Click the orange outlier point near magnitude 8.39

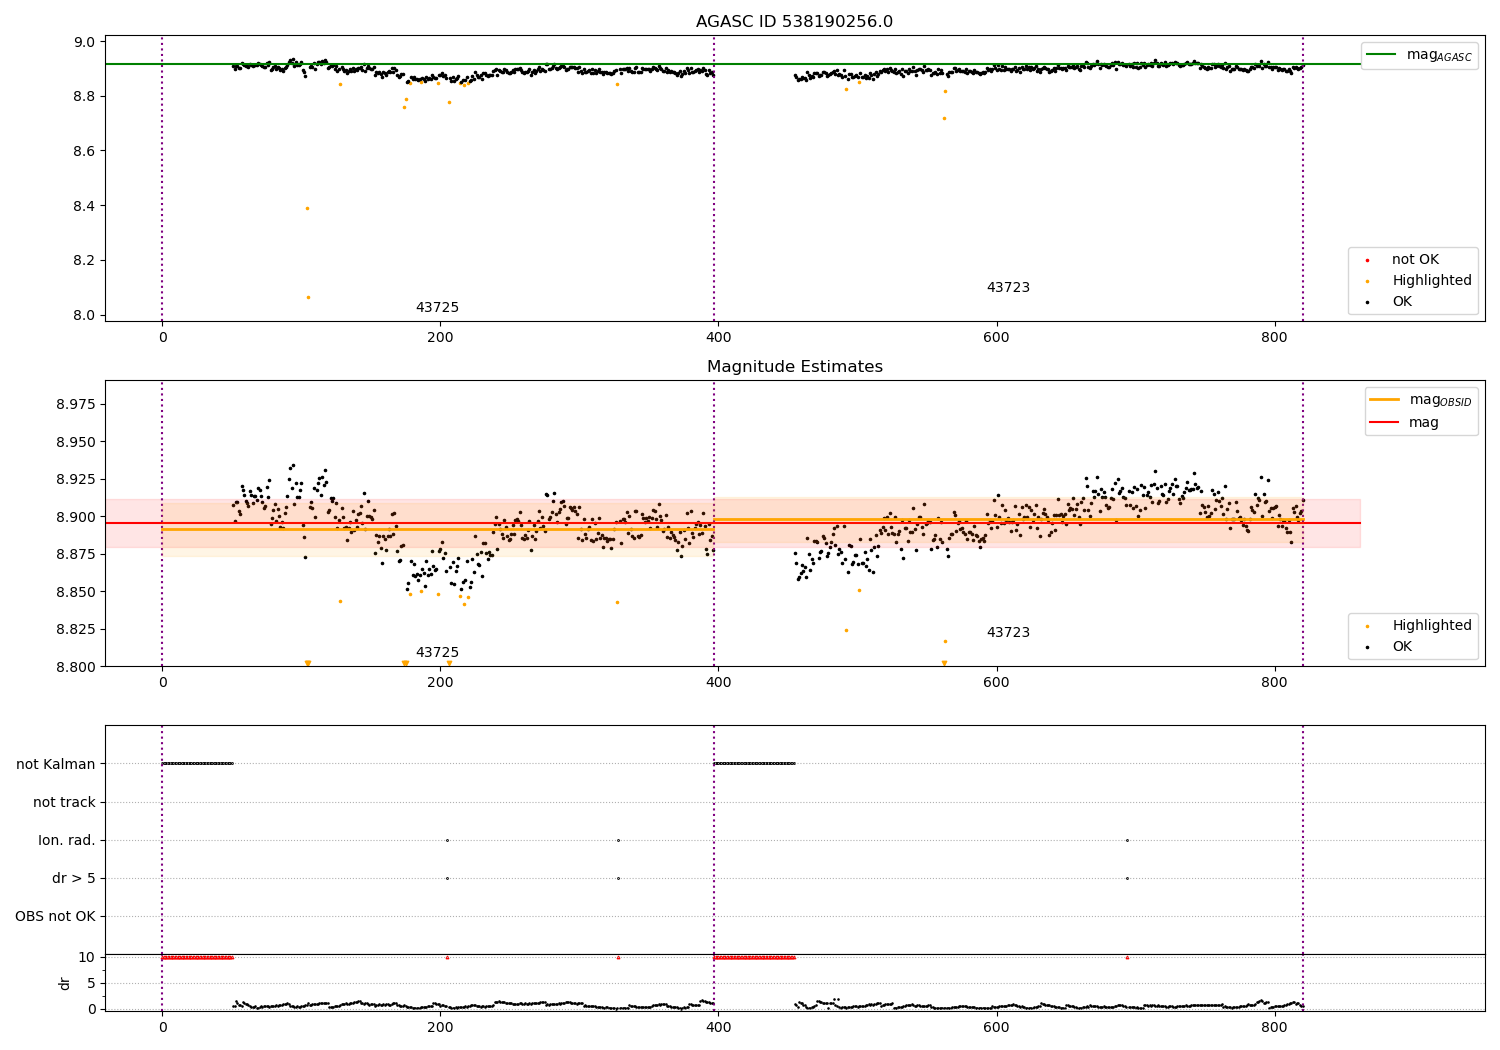307,208
